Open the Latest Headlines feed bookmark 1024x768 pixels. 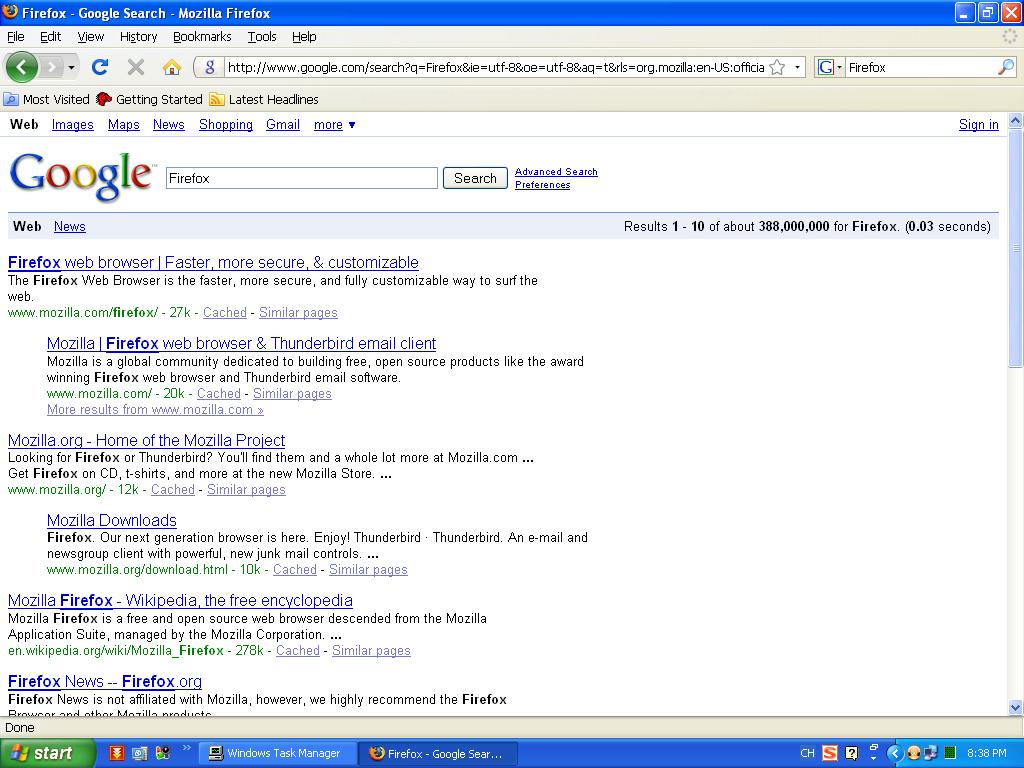point(264,99)
